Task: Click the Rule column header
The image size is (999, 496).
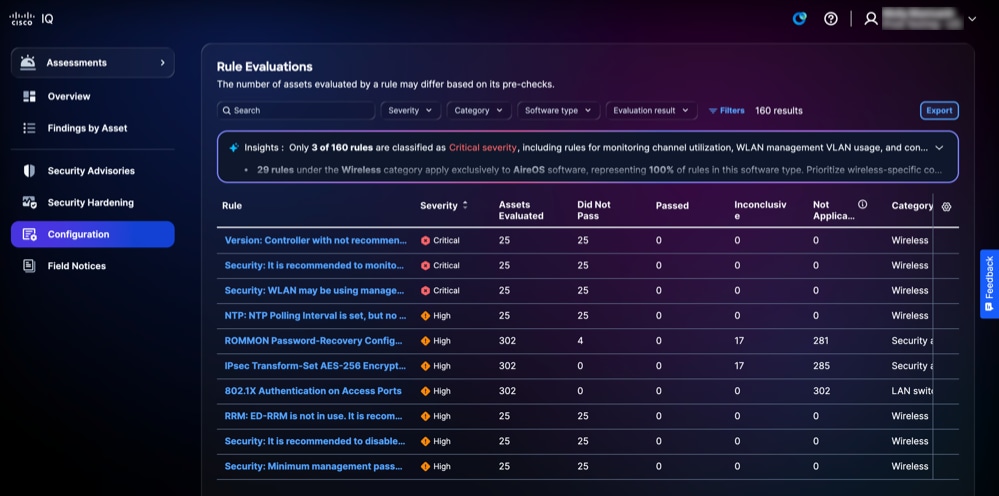Action: 232,206
